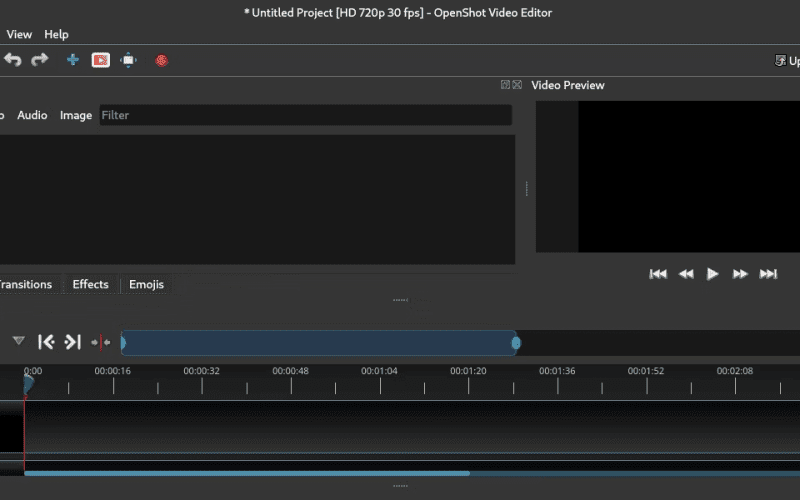
Task: Float the Project Files panel
Action: (505, 85)
